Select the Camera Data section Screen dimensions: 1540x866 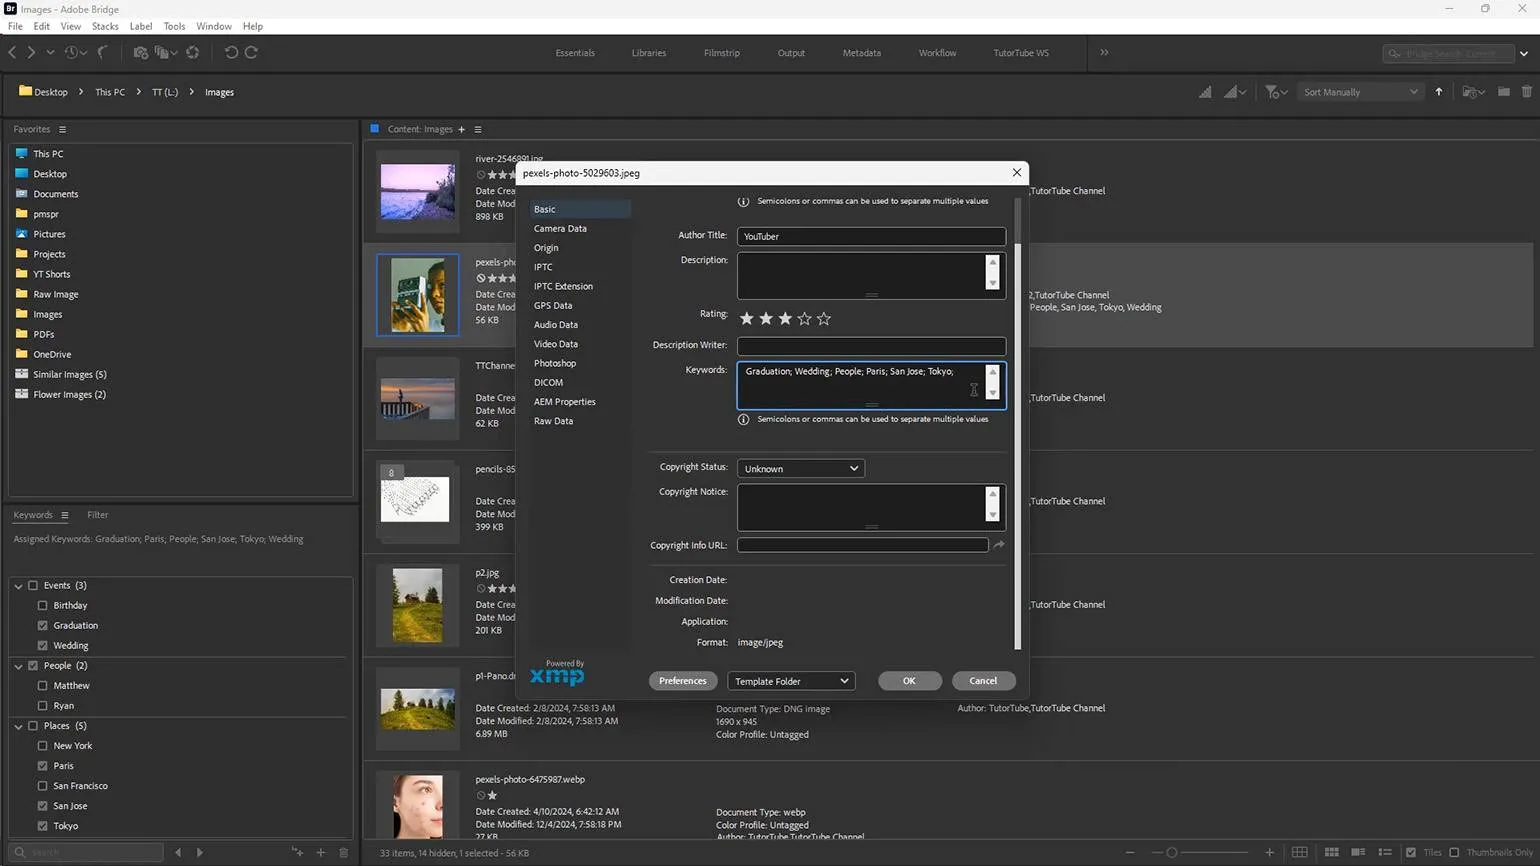point(560,229)
